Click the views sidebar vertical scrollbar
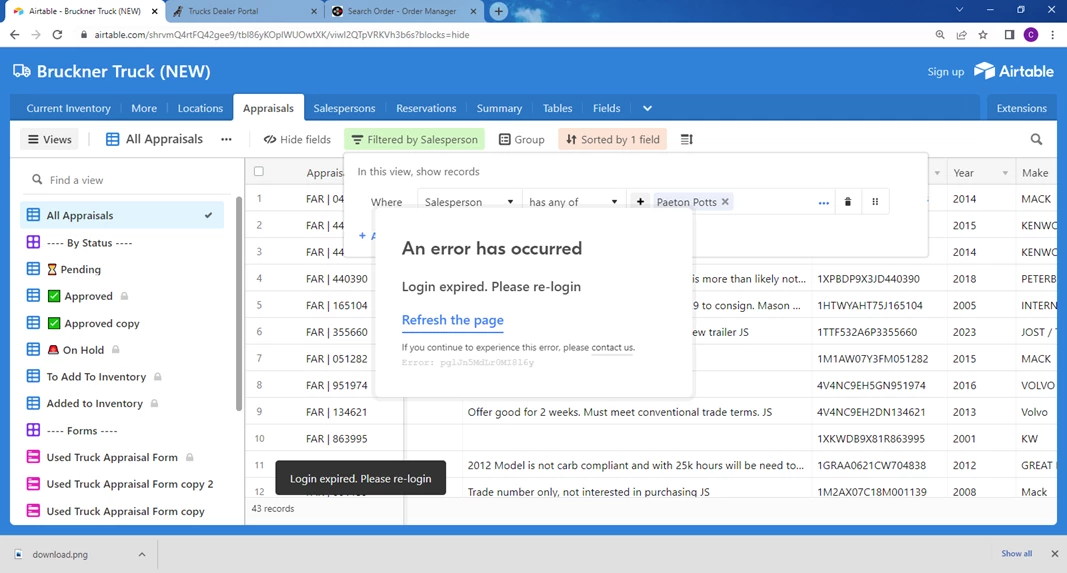This screenshot has width=1067, height=573. tap(239, 304)
